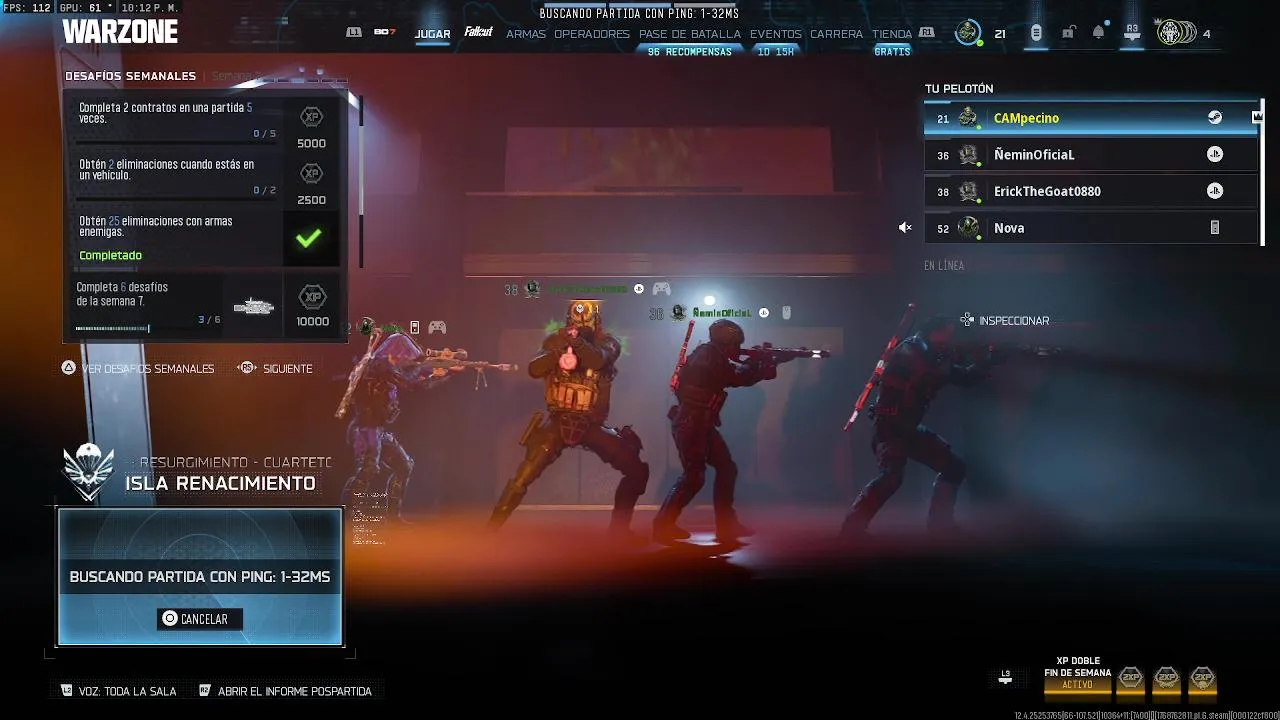Click contracts challenge progress bar 0 / 5

(178, 142)
